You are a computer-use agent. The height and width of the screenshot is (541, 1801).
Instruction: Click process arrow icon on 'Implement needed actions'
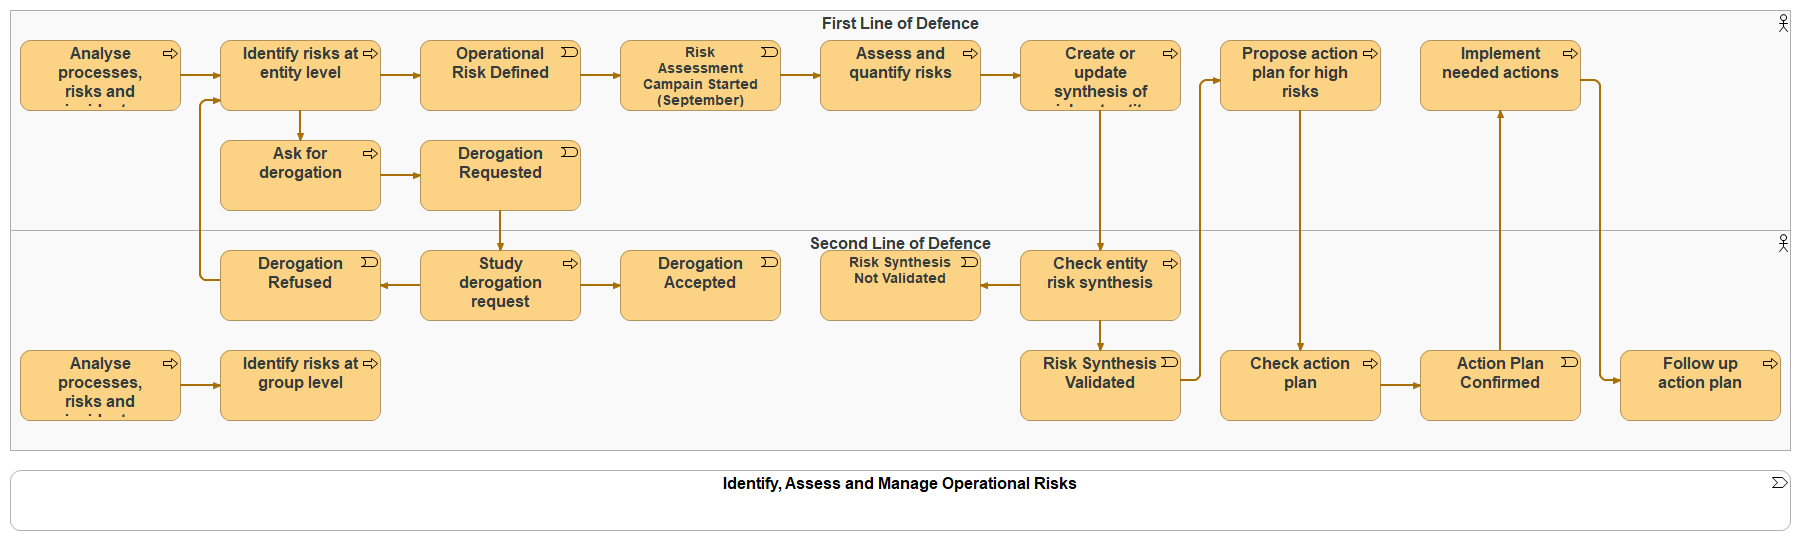(x=1570, y=53)
